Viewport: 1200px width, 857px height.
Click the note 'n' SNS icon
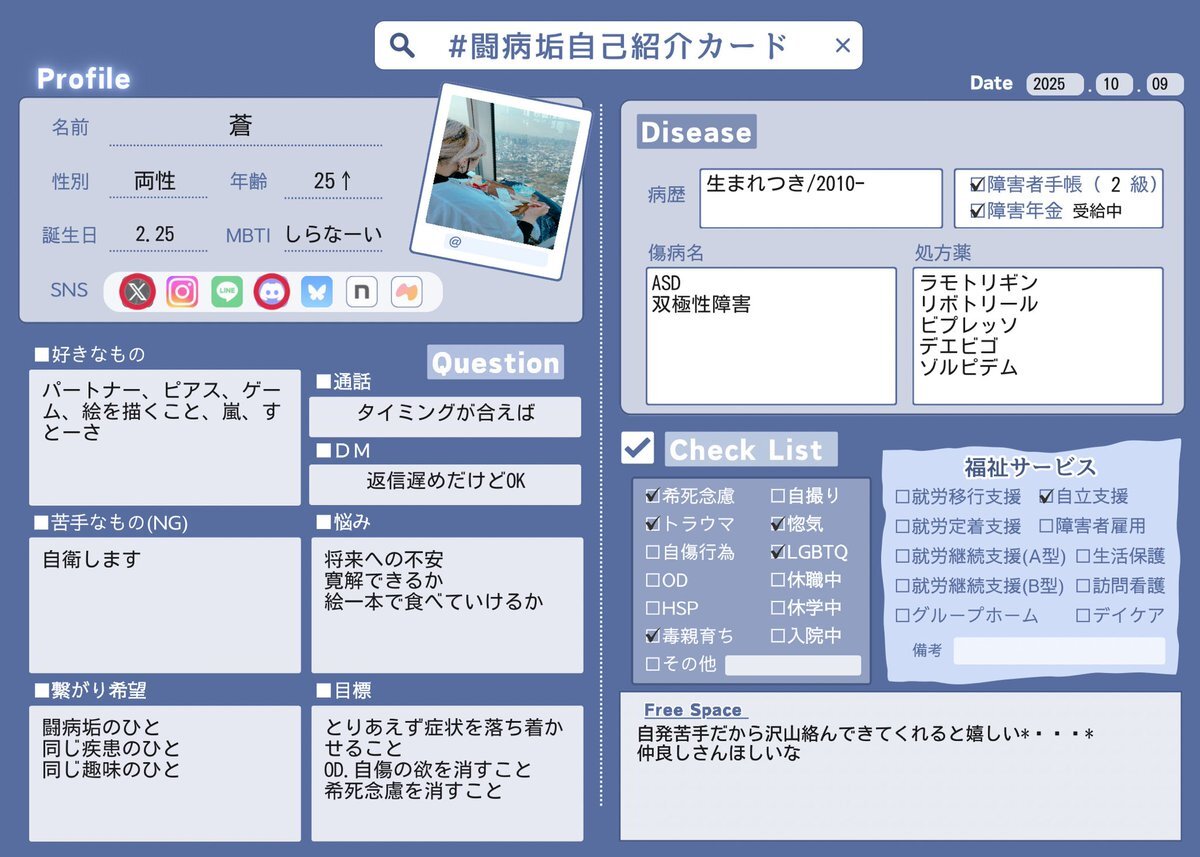[361, 291]
